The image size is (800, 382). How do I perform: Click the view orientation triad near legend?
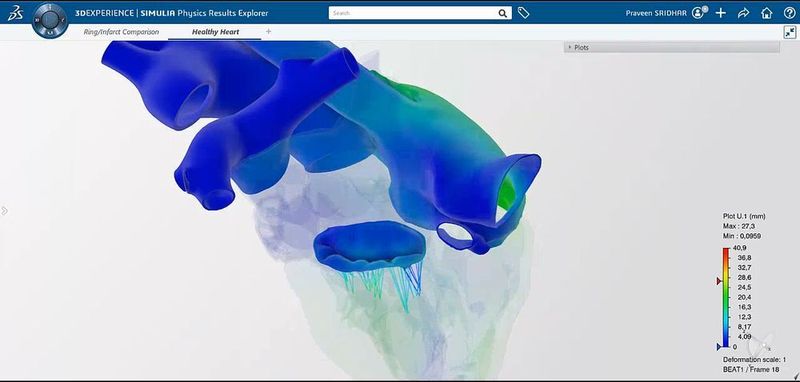[762, 346]
